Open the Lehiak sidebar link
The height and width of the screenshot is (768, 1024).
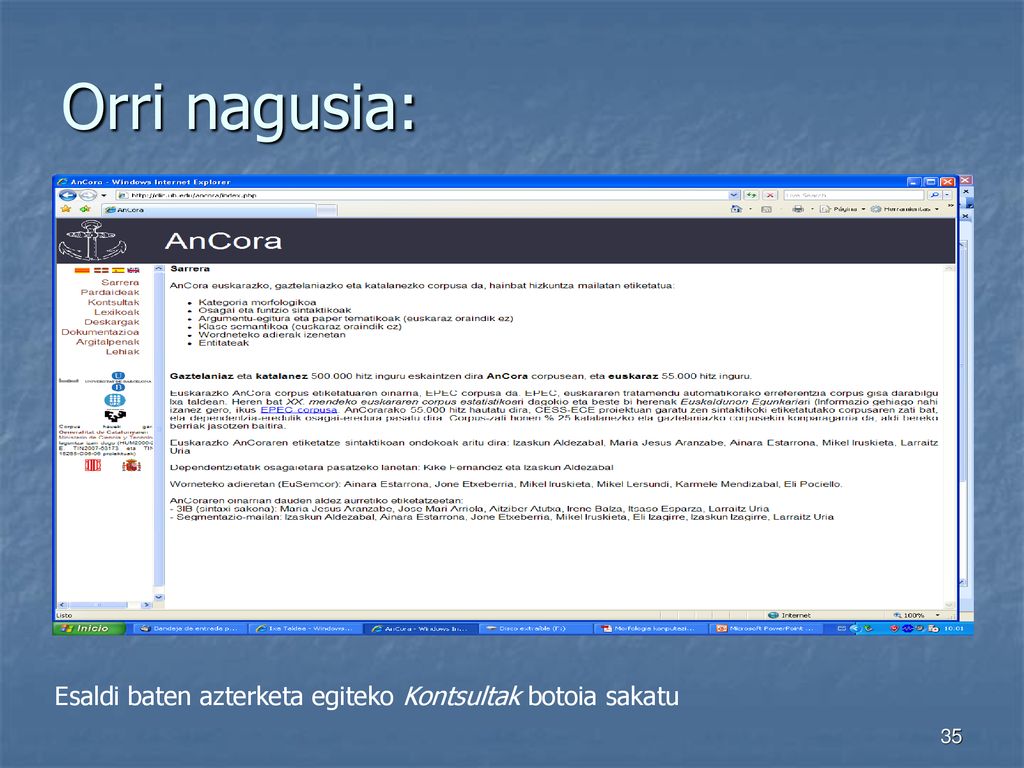tap(123, 351)
